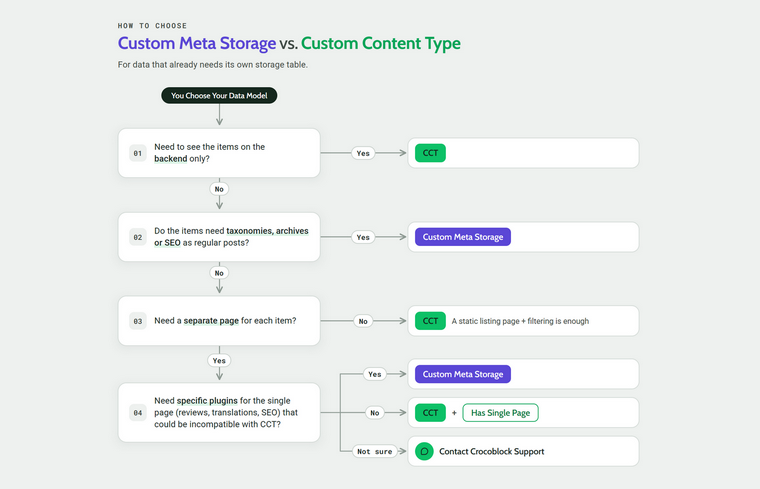Click the 'Not sure' label
760x489 pixels.
point(375,451)
